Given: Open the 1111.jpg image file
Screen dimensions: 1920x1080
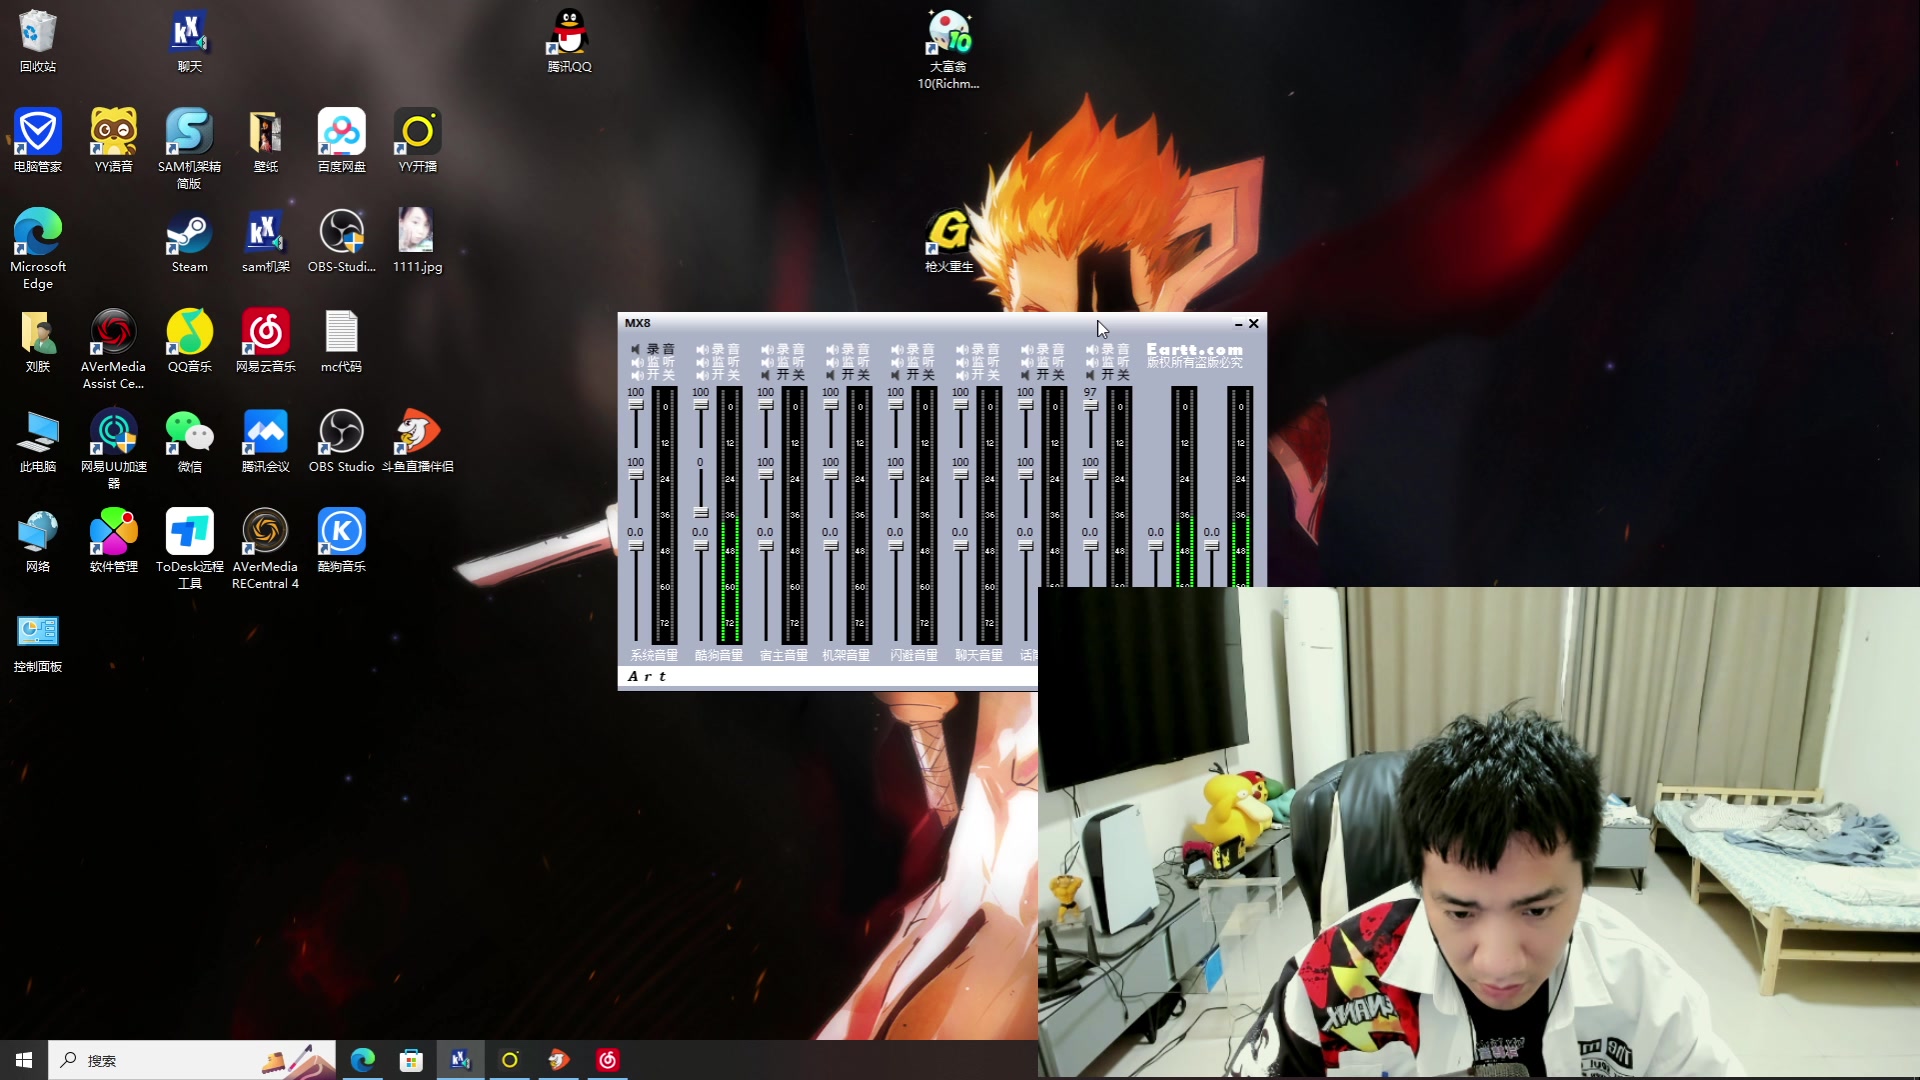Looking at the screenshot, I should (417, 241).
